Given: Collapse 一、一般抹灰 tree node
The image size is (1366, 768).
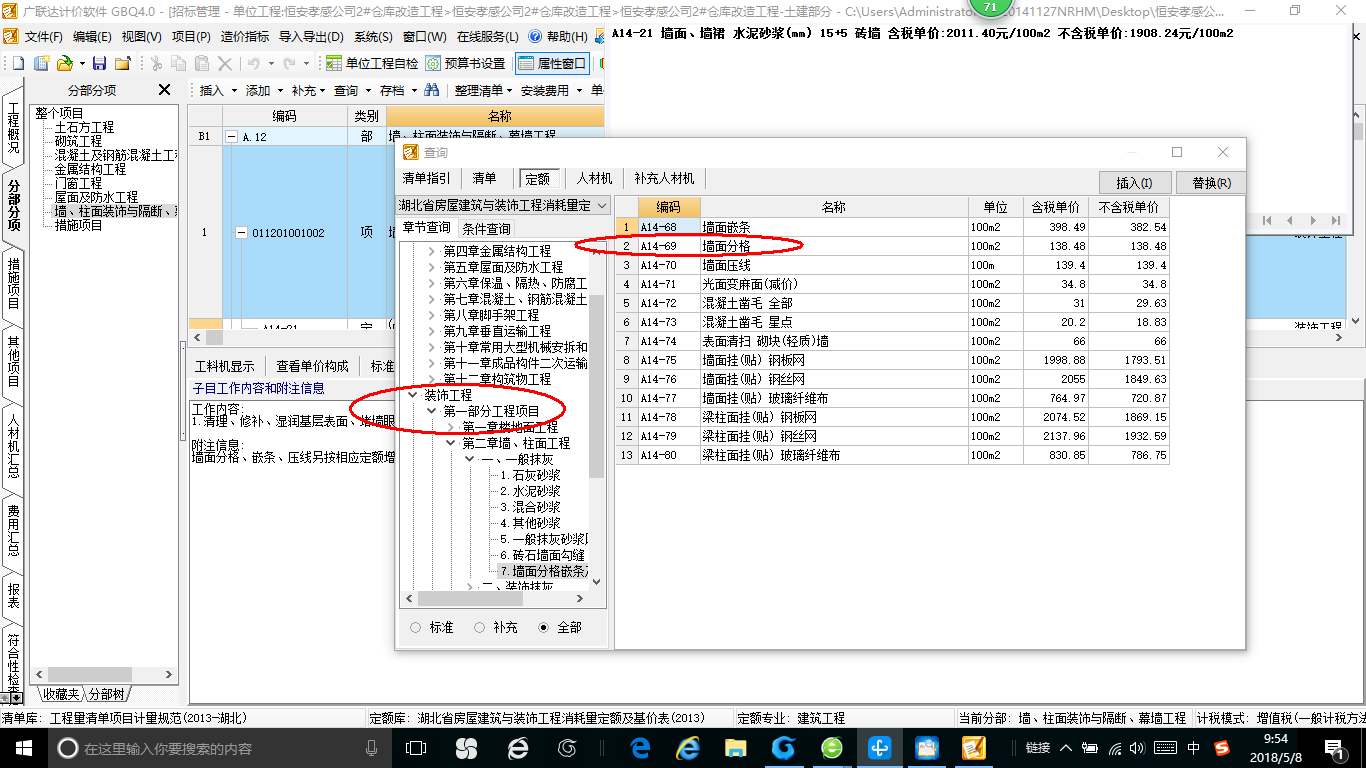Looking at the screenshot, I should 468,459.
